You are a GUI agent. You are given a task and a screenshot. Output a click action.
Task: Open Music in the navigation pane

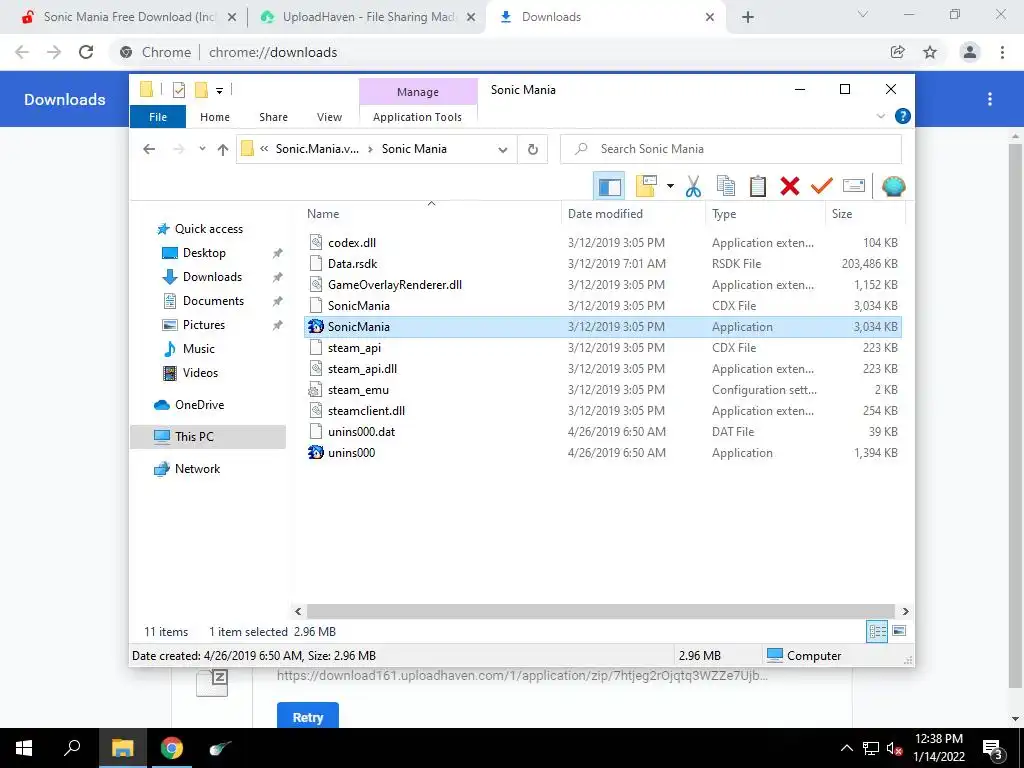199,349
